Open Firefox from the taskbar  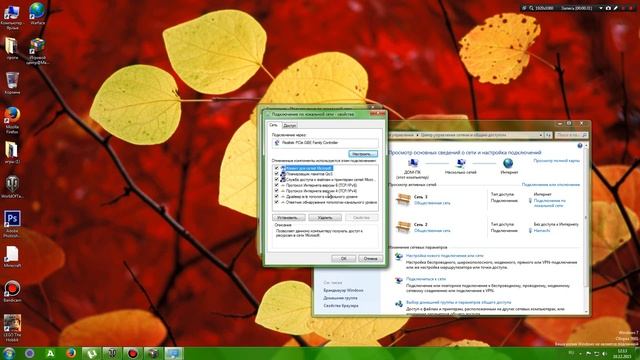71,353
